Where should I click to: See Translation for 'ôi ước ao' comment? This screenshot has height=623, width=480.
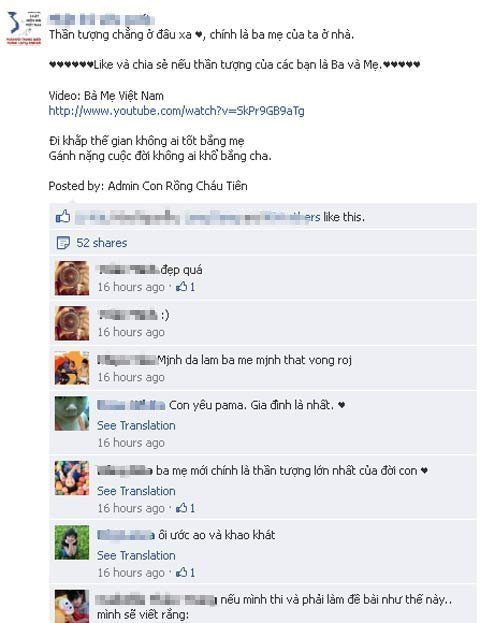click(x=136, y=555)
